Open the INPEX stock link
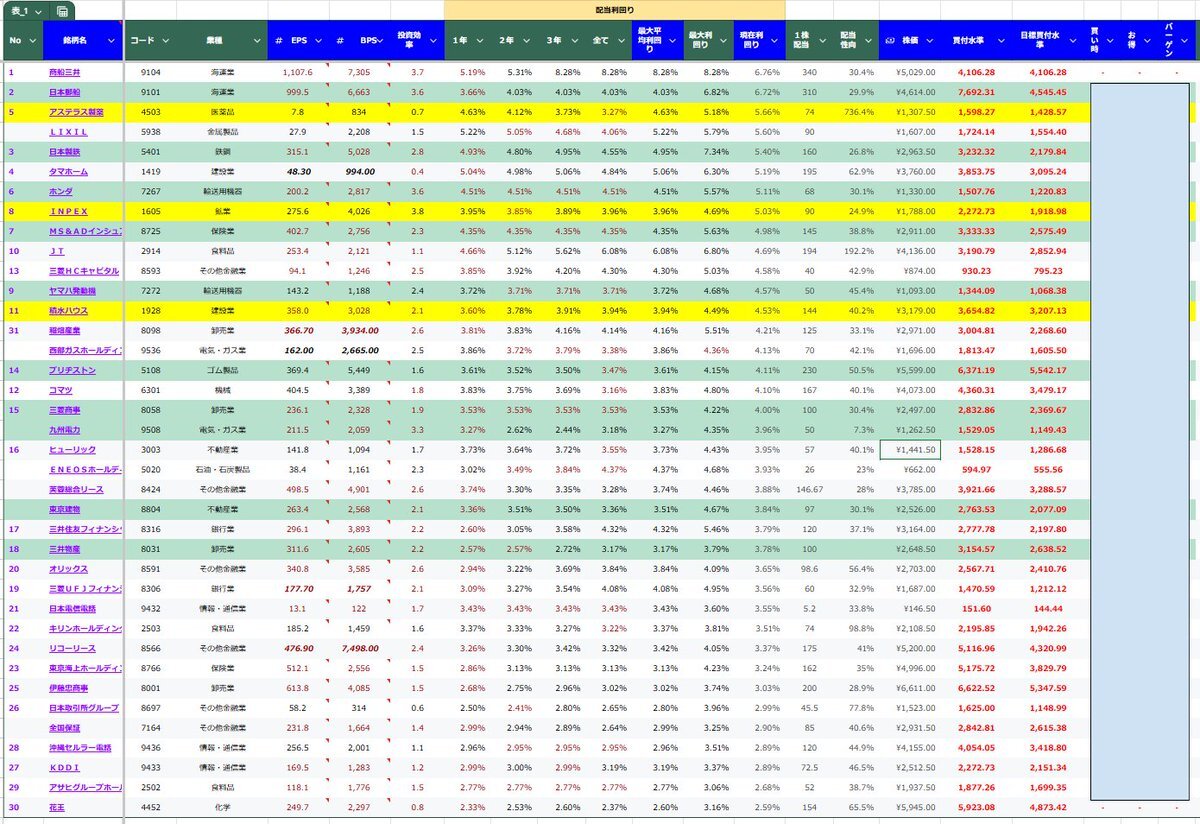Screen dimensions: 1200x824 69,211
